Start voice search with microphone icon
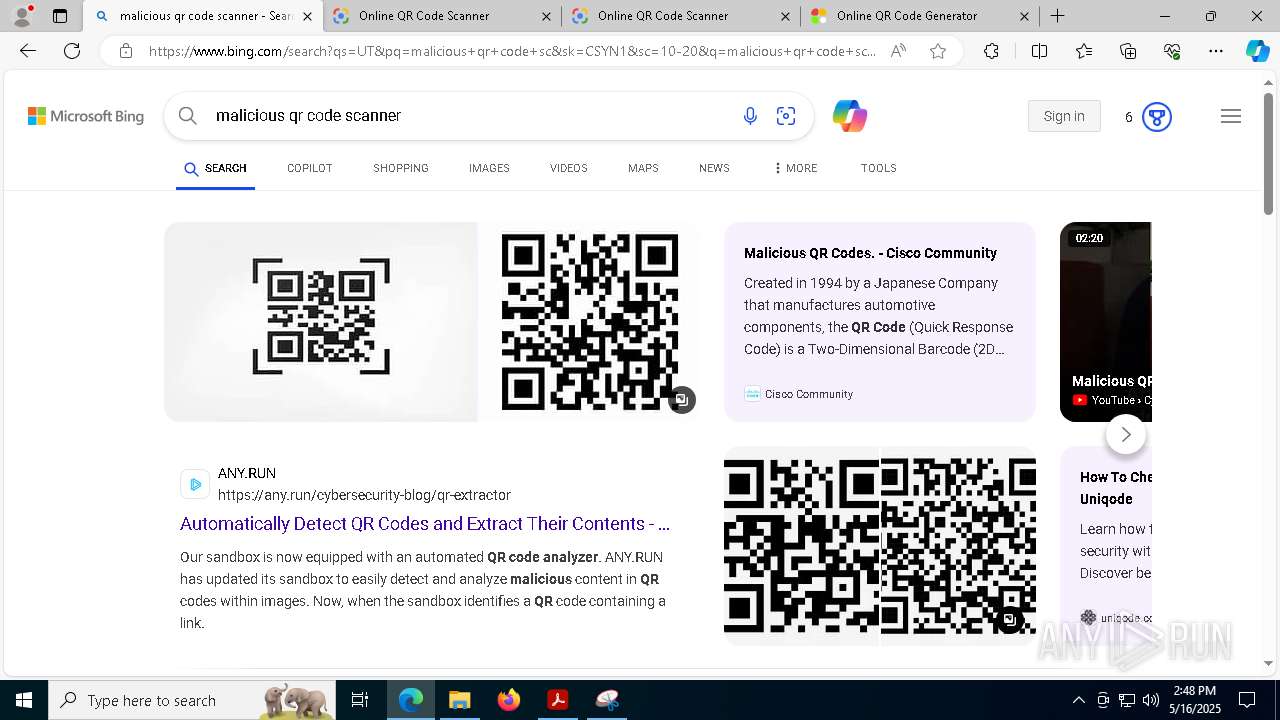 point(750,116)
